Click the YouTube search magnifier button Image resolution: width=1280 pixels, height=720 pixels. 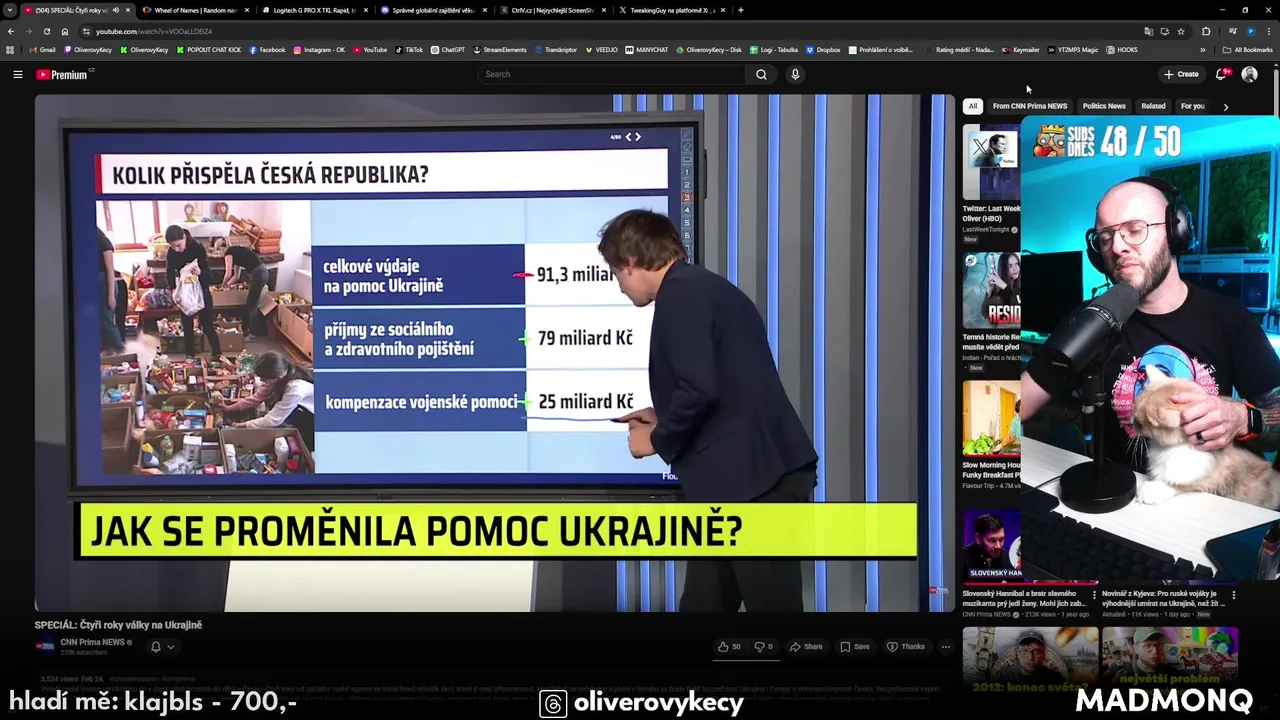pos(761,74)
